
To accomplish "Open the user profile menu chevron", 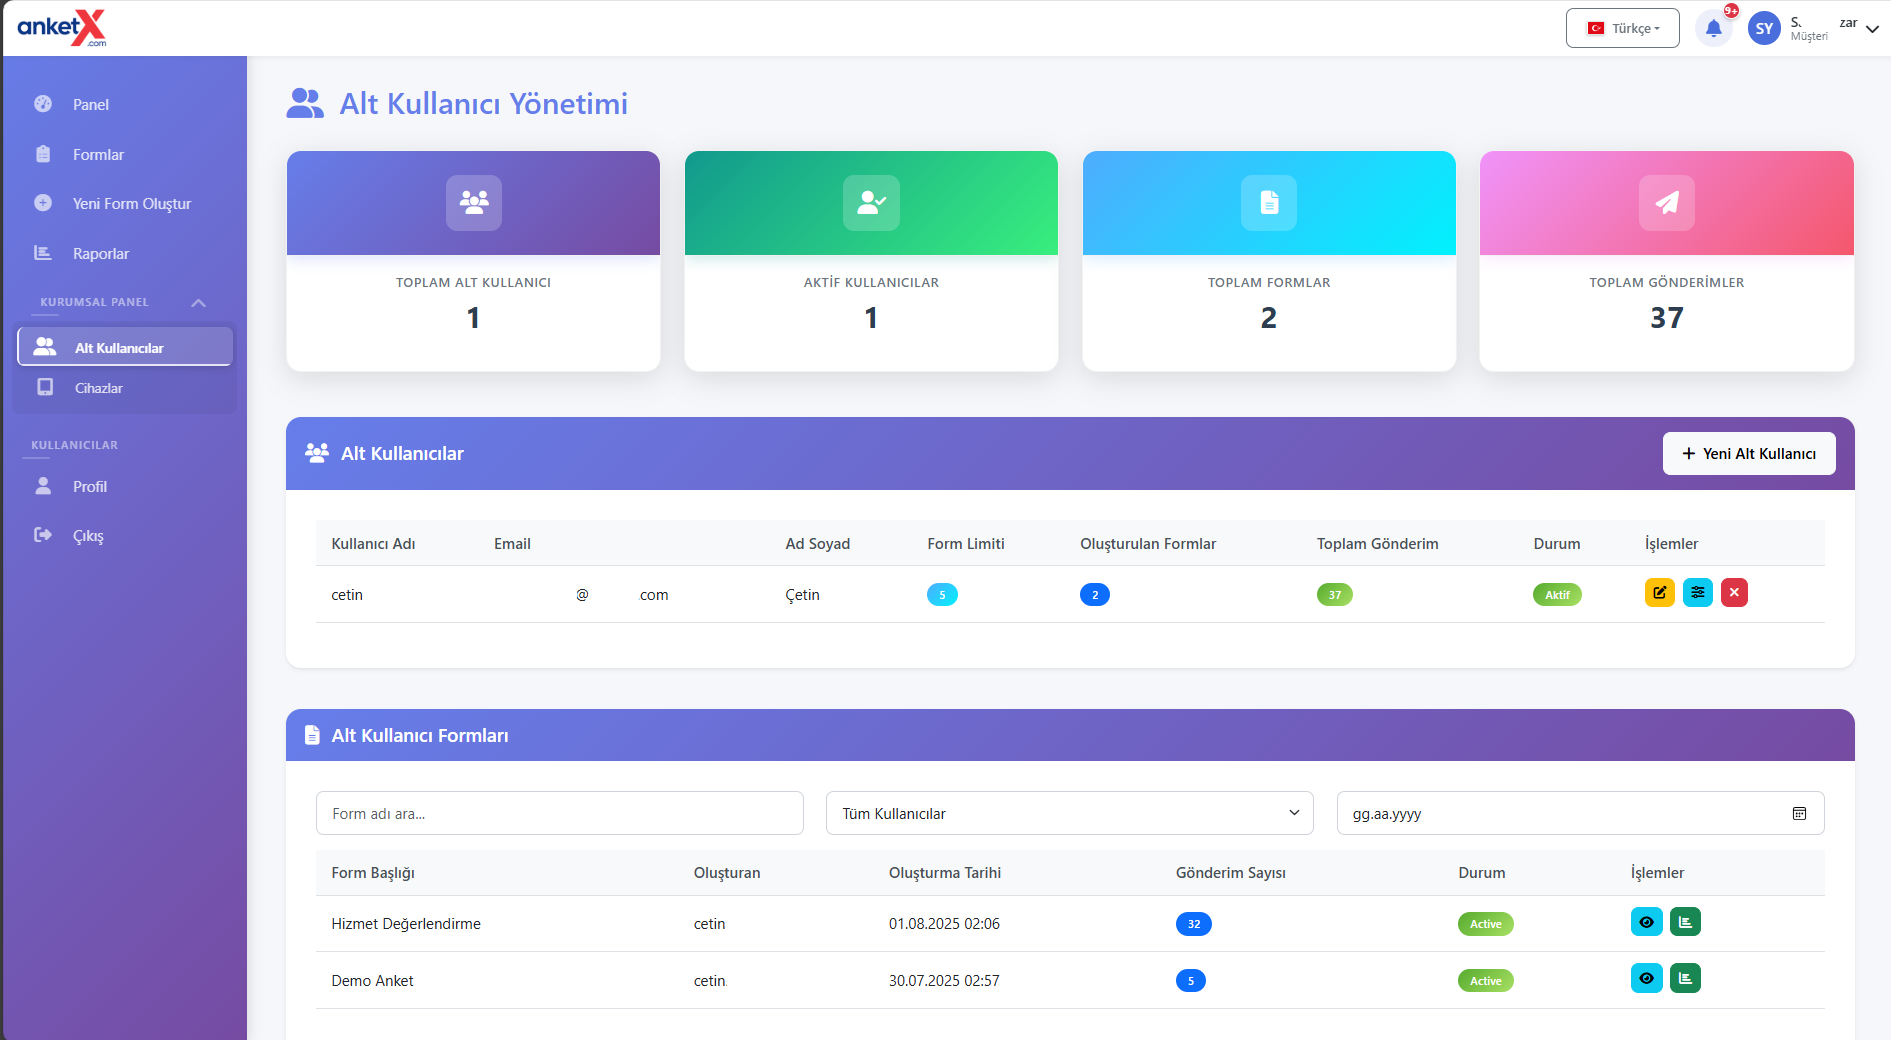I will [x=1872, y=29].
